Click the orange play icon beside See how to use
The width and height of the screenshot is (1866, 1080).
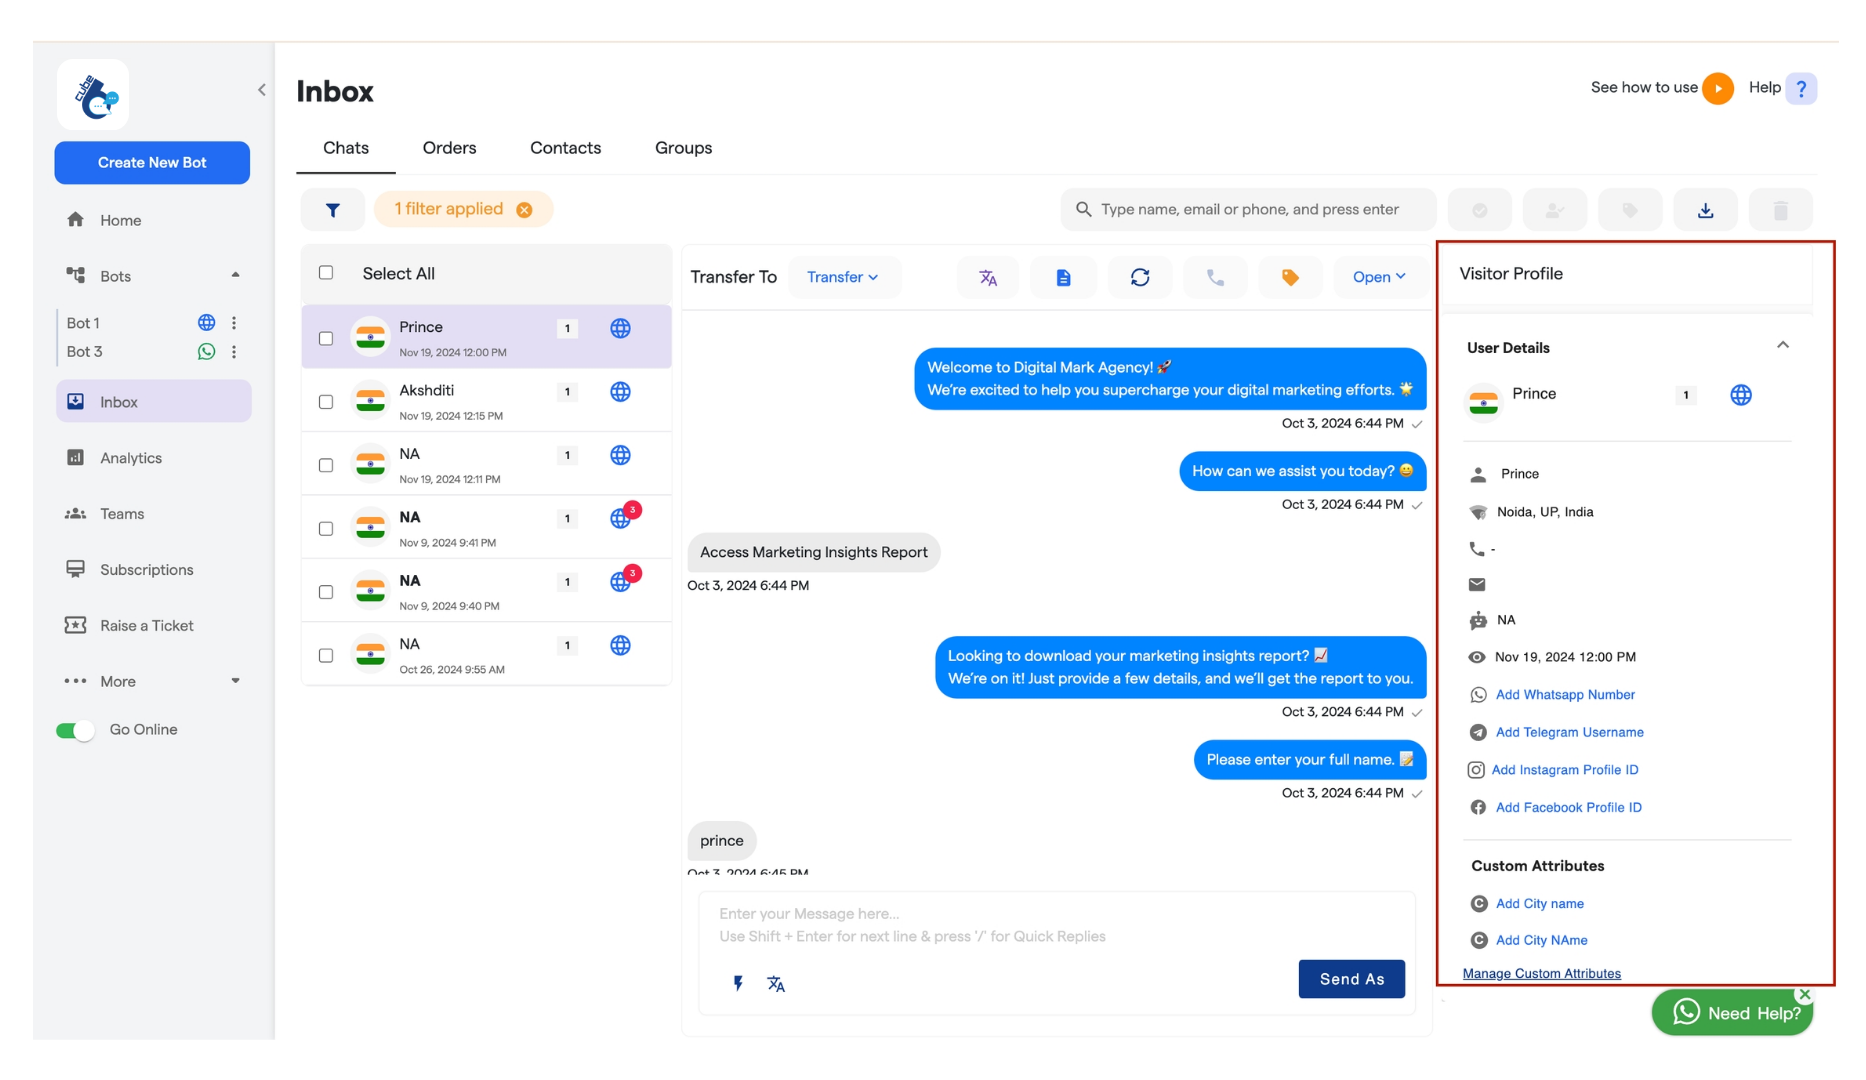coord(1718,88)
